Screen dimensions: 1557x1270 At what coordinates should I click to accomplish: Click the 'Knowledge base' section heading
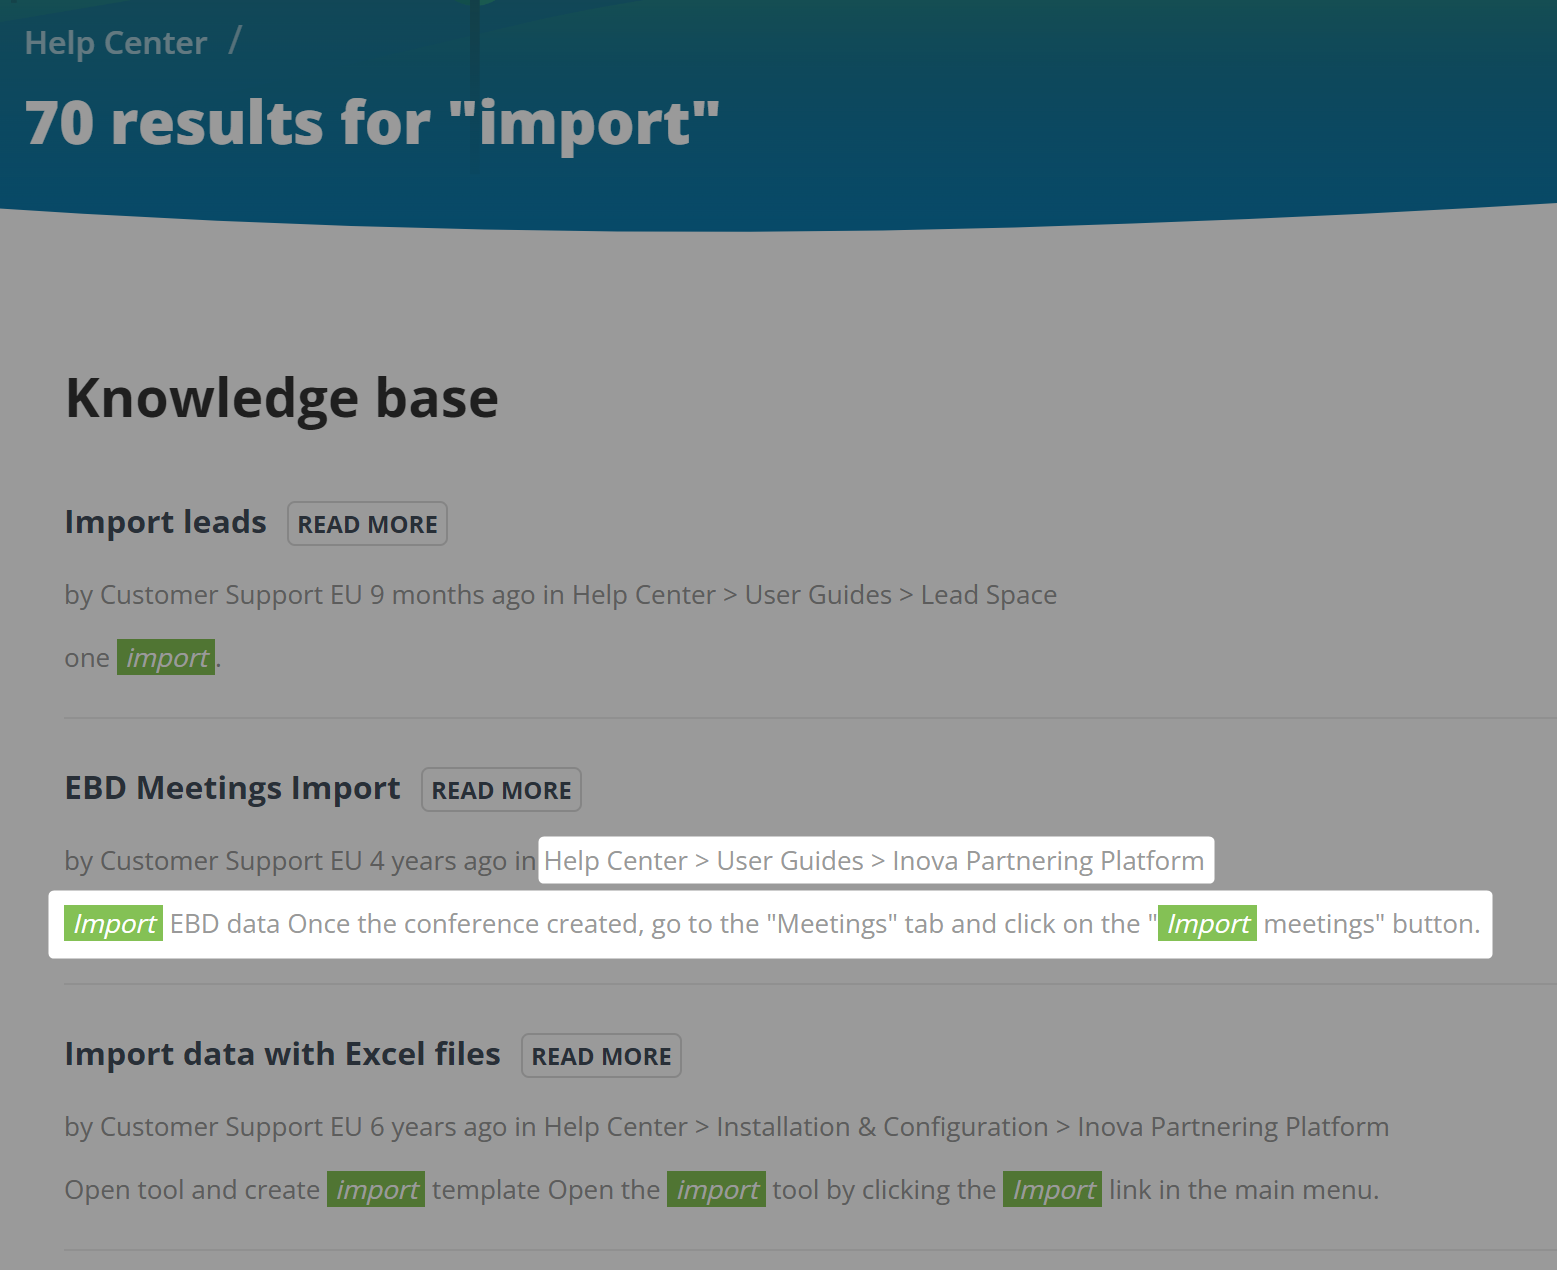(282, 398)
